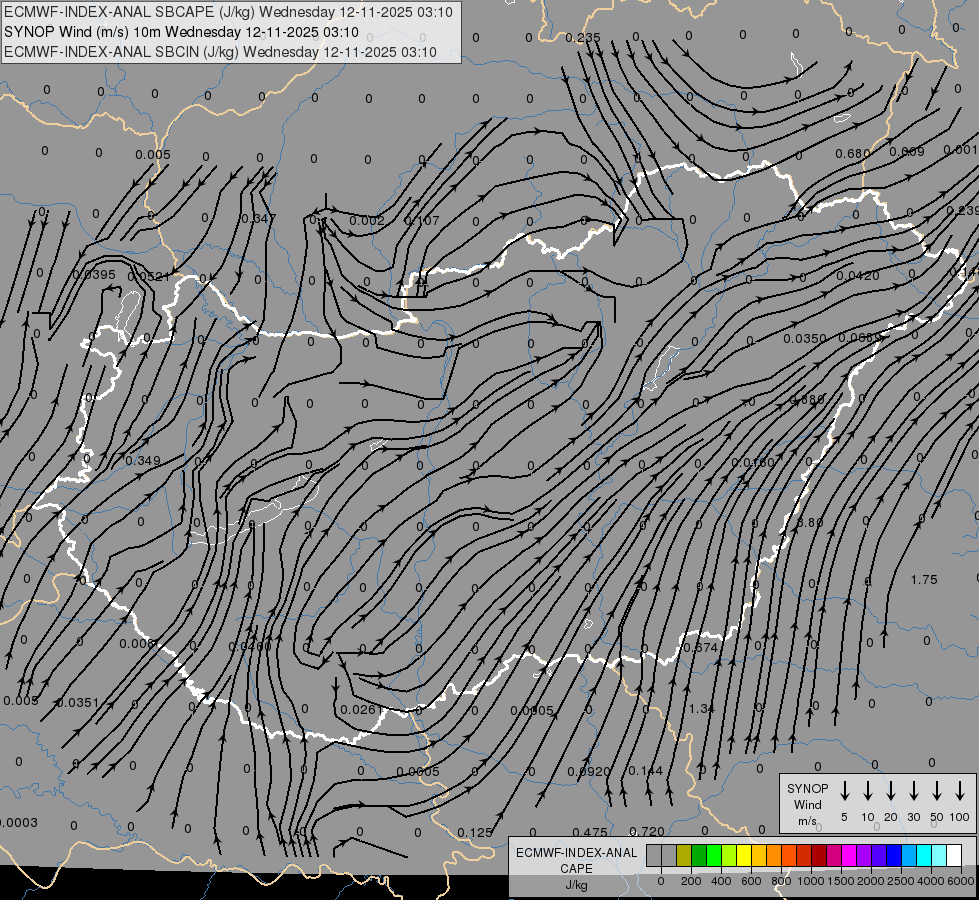The width and height of the screenshot is (979, 900).
Task: Click the 0.347 map value
Action: click(x=258, y=219)
